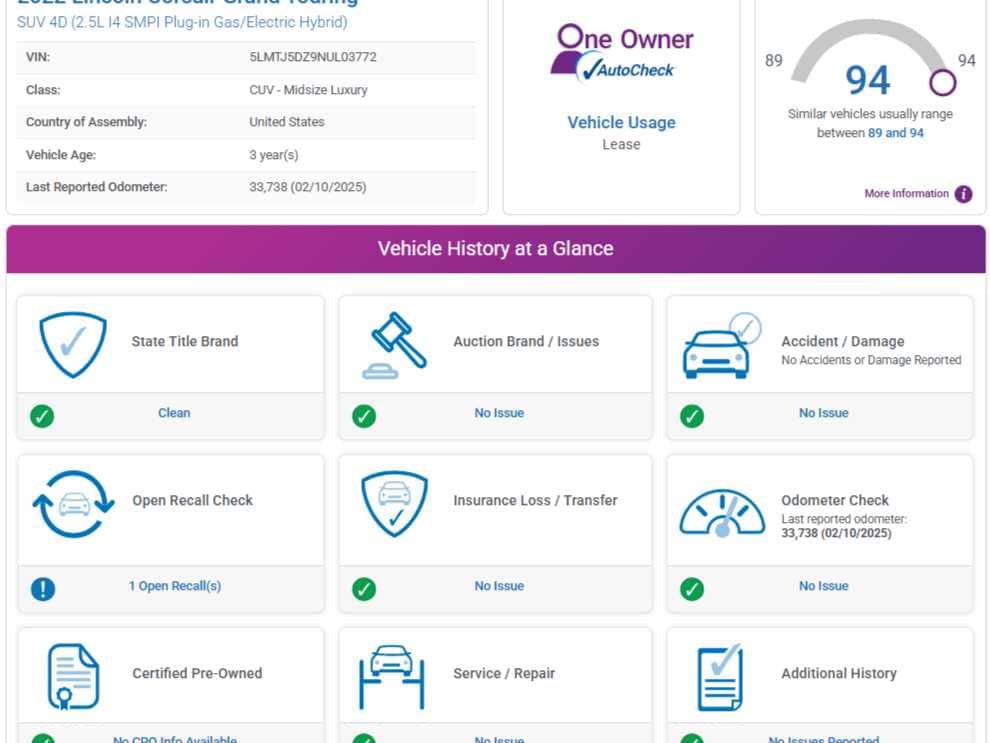Image resolution: width=990 pixels, height=743 pixels.
Task: Click the Auction Brand / Issues label
Action: coord(526,342)
